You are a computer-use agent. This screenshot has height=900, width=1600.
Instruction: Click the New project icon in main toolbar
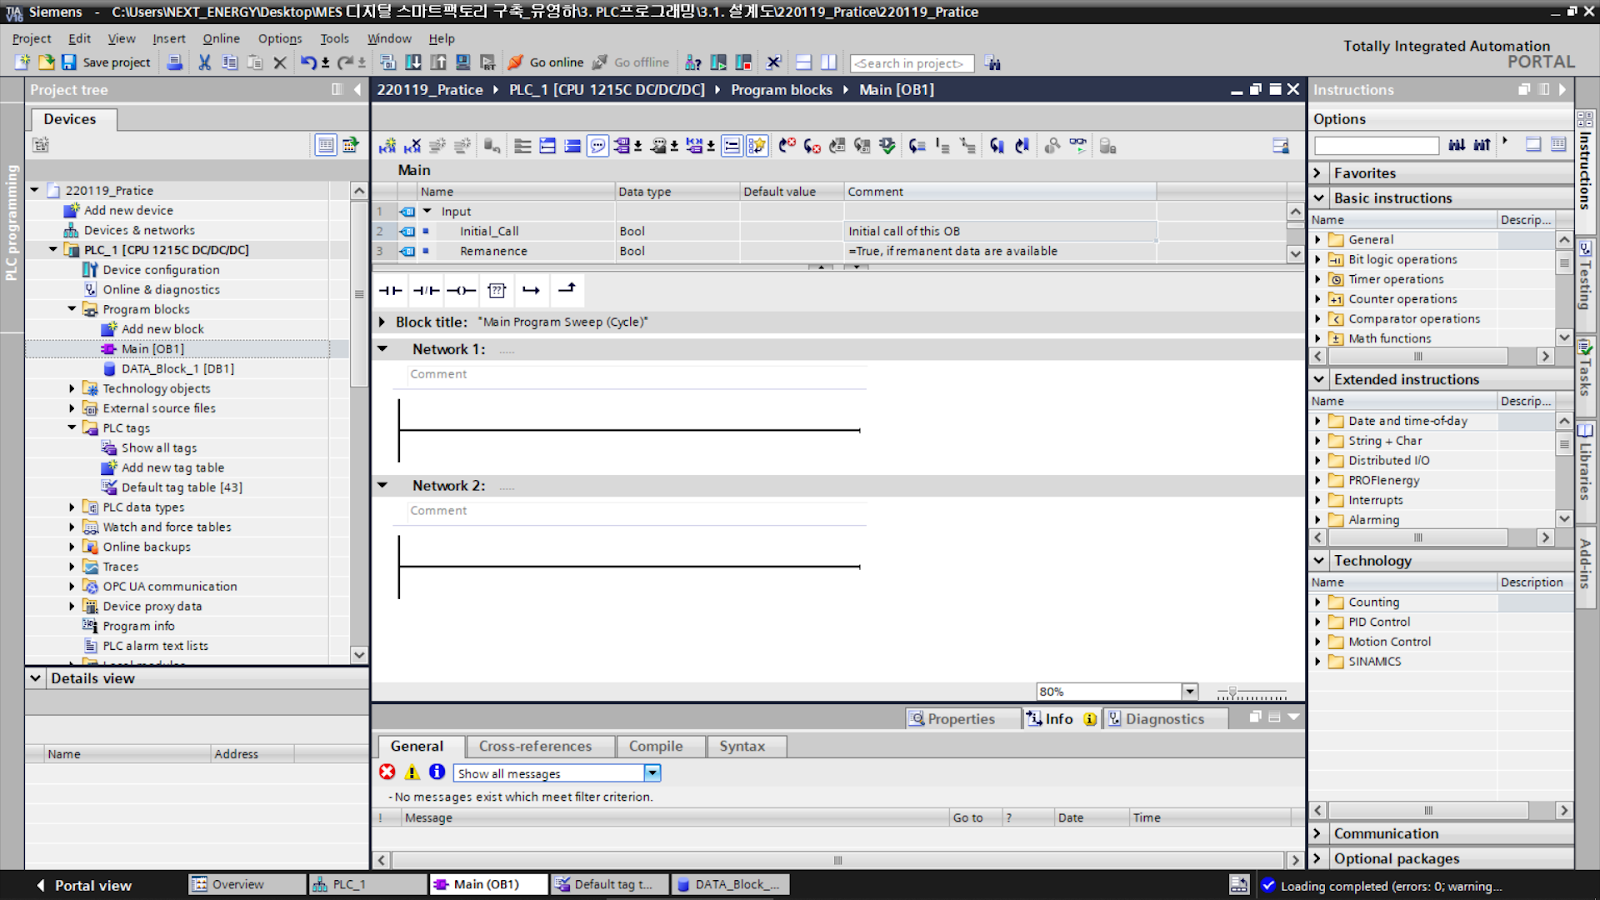(x=22, y=62)
